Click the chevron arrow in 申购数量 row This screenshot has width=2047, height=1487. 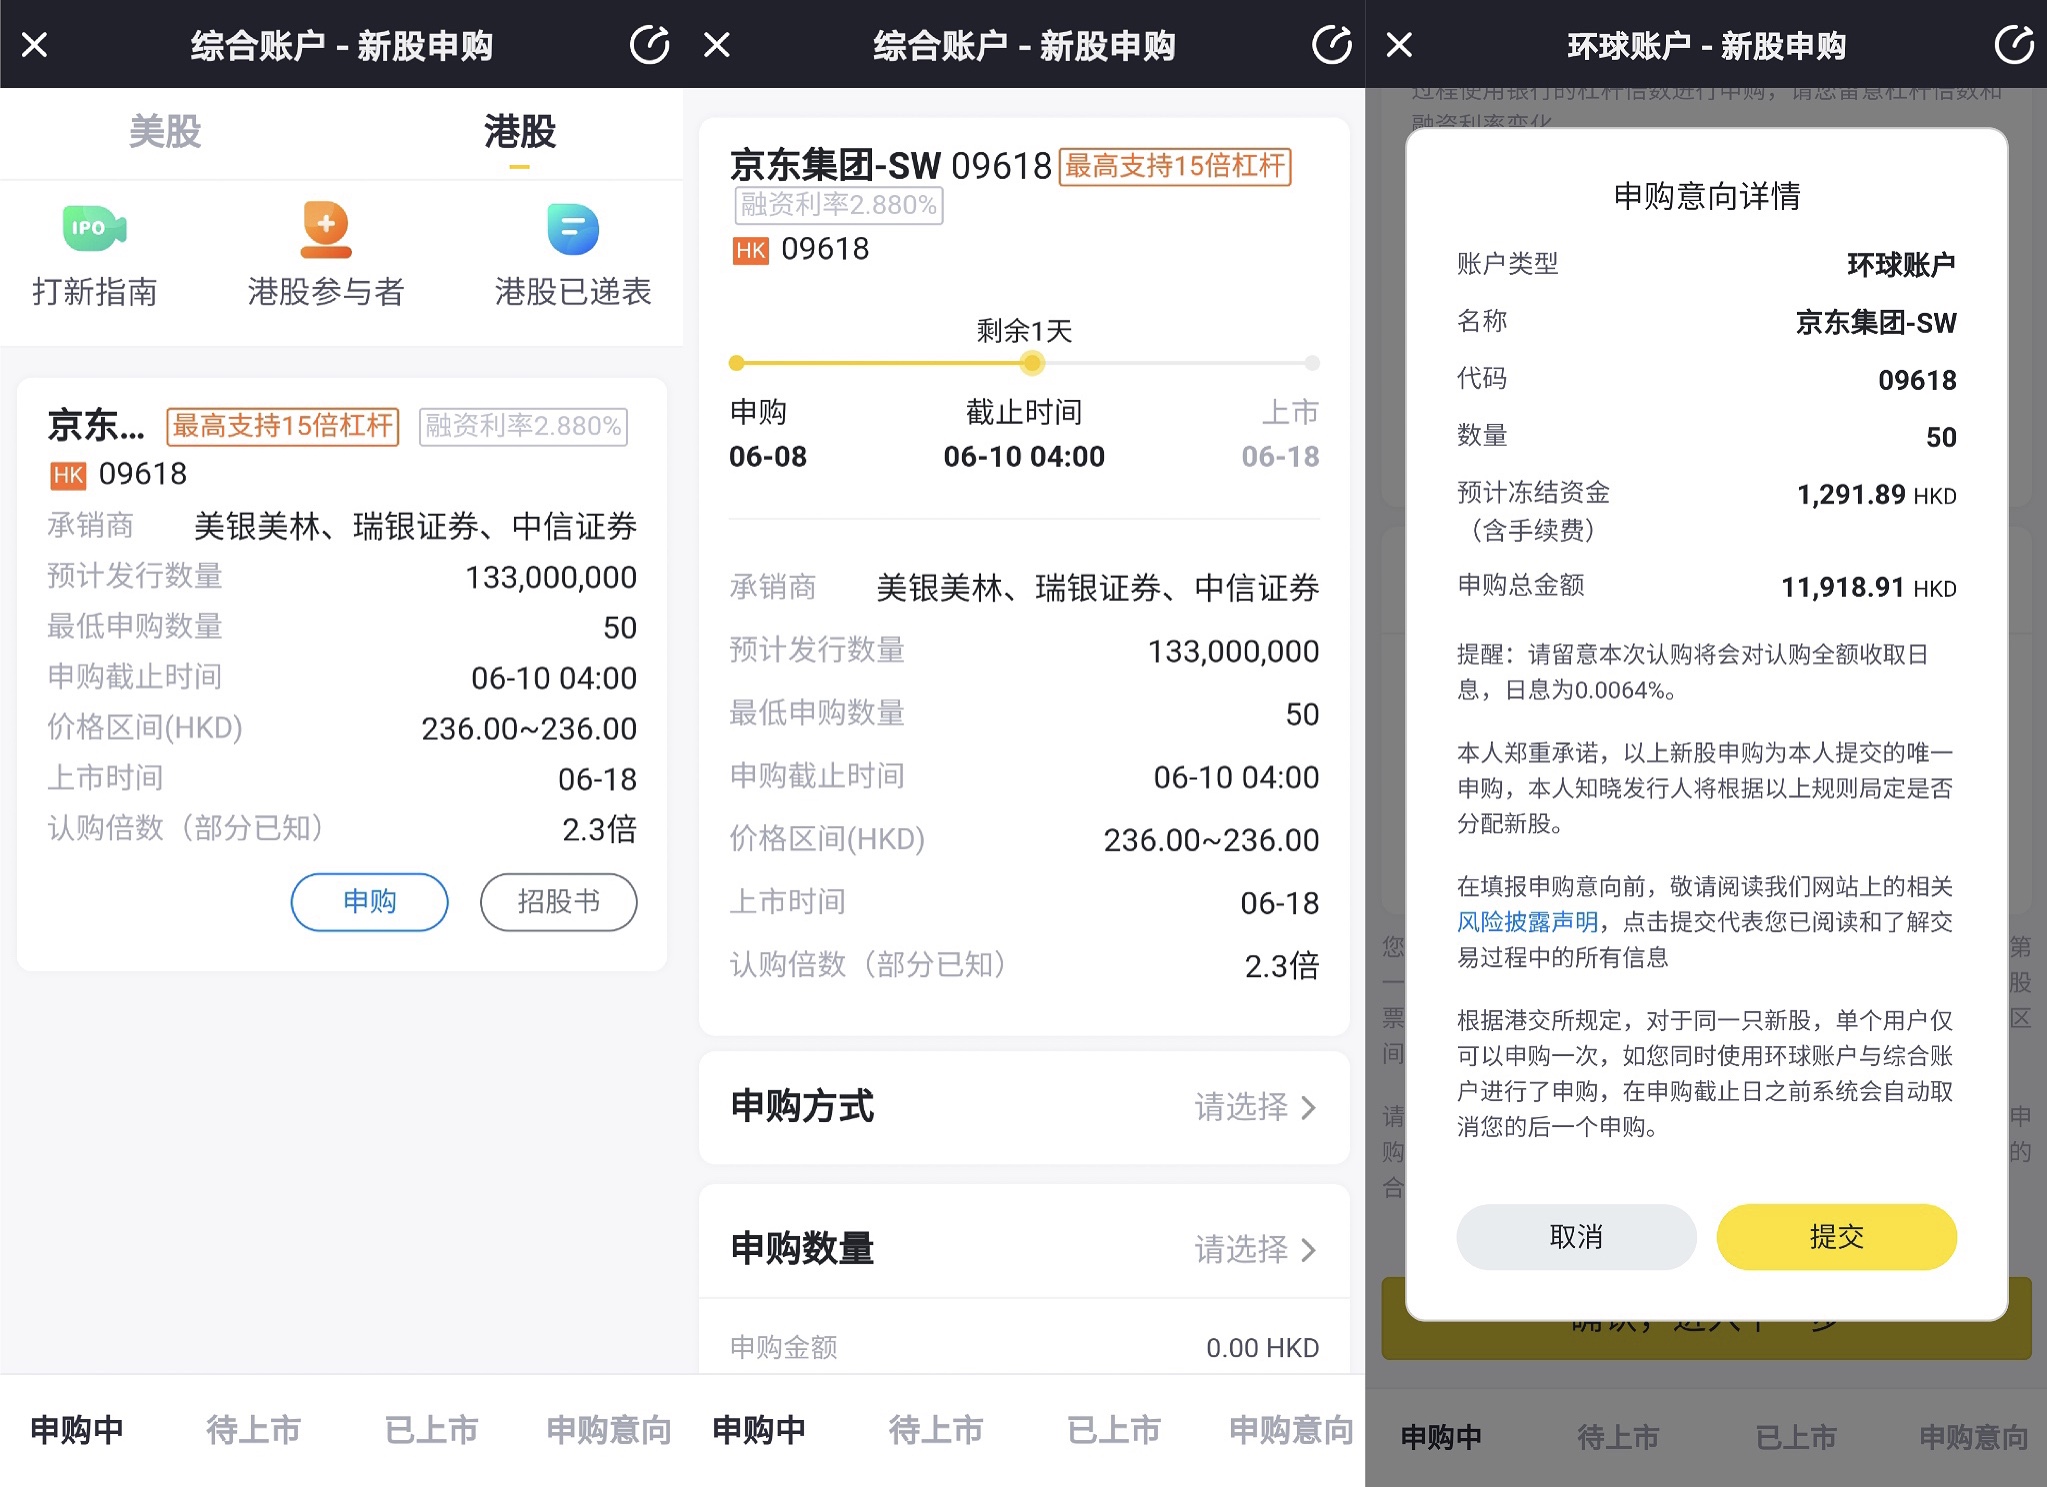coord(1308,1249)
